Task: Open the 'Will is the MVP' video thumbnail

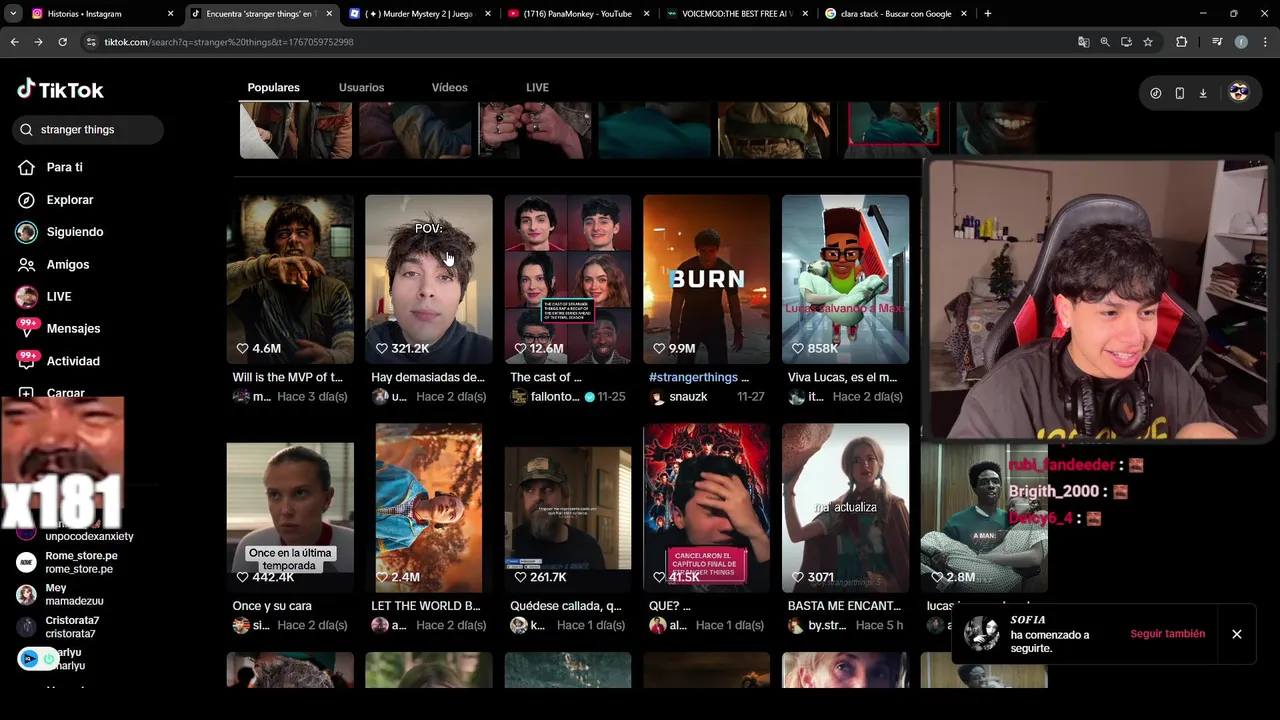Action: pyautogui.click(x=290, y=279)
